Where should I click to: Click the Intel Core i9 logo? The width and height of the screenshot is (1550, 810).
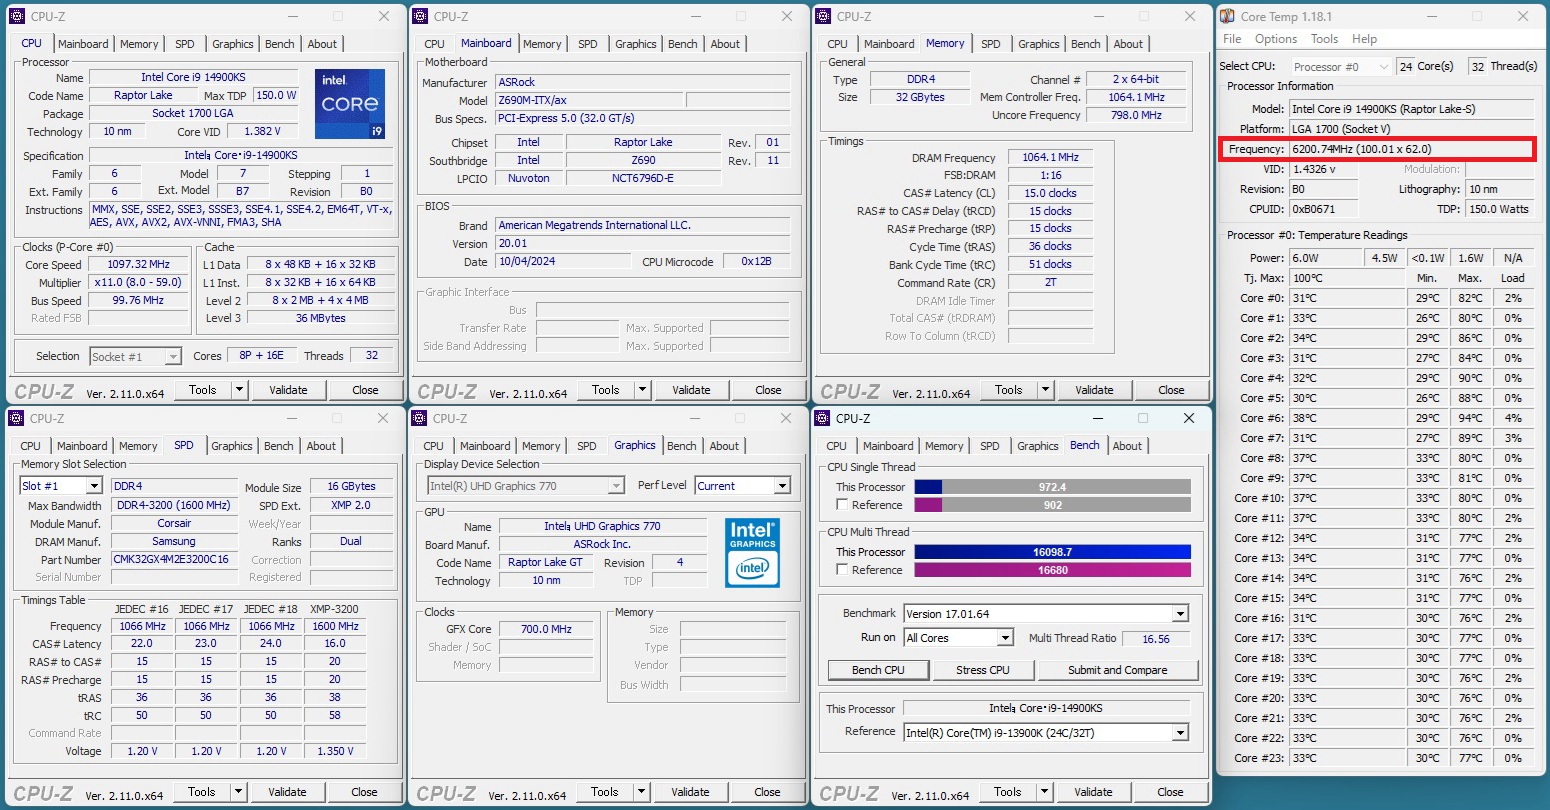pos(350,104)
